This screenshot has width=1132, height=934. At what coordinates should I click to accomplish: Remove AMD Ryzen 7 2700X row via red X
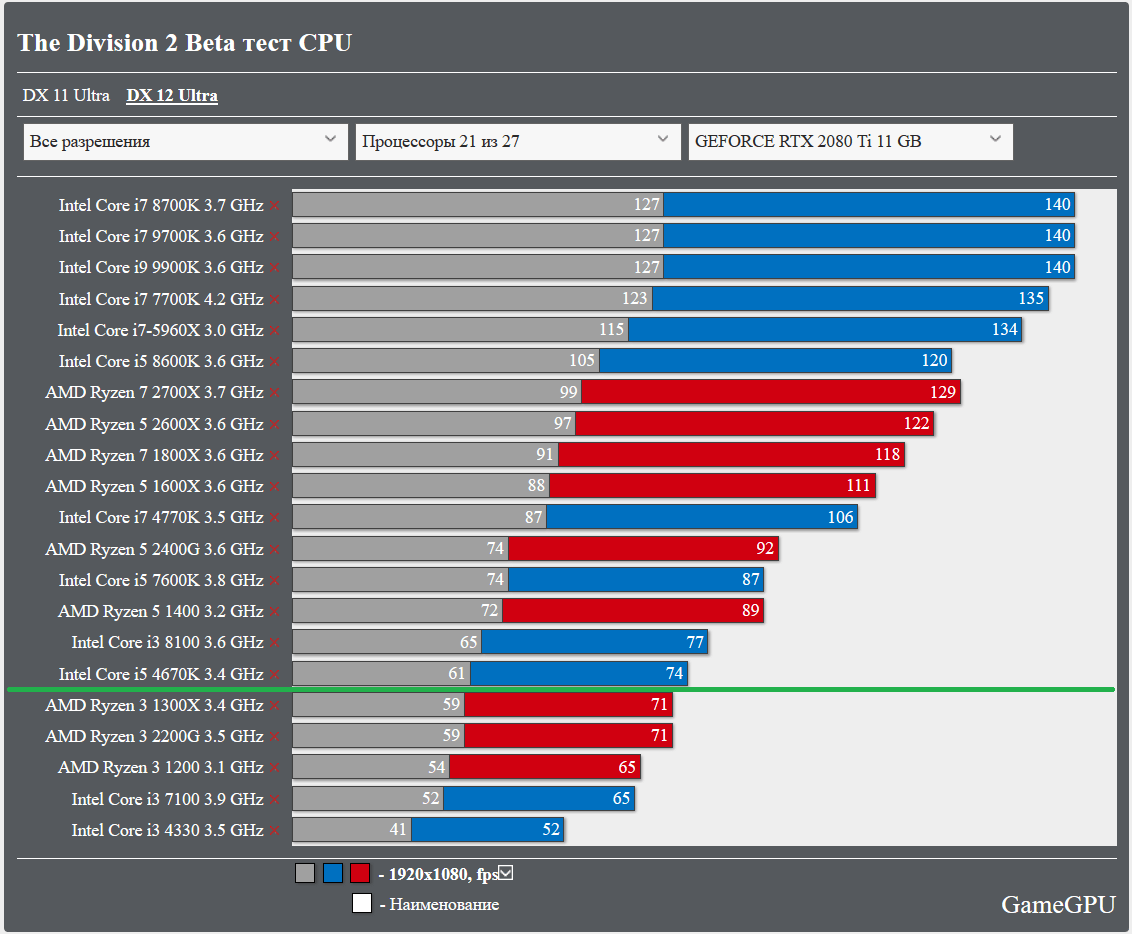[275, 393]
